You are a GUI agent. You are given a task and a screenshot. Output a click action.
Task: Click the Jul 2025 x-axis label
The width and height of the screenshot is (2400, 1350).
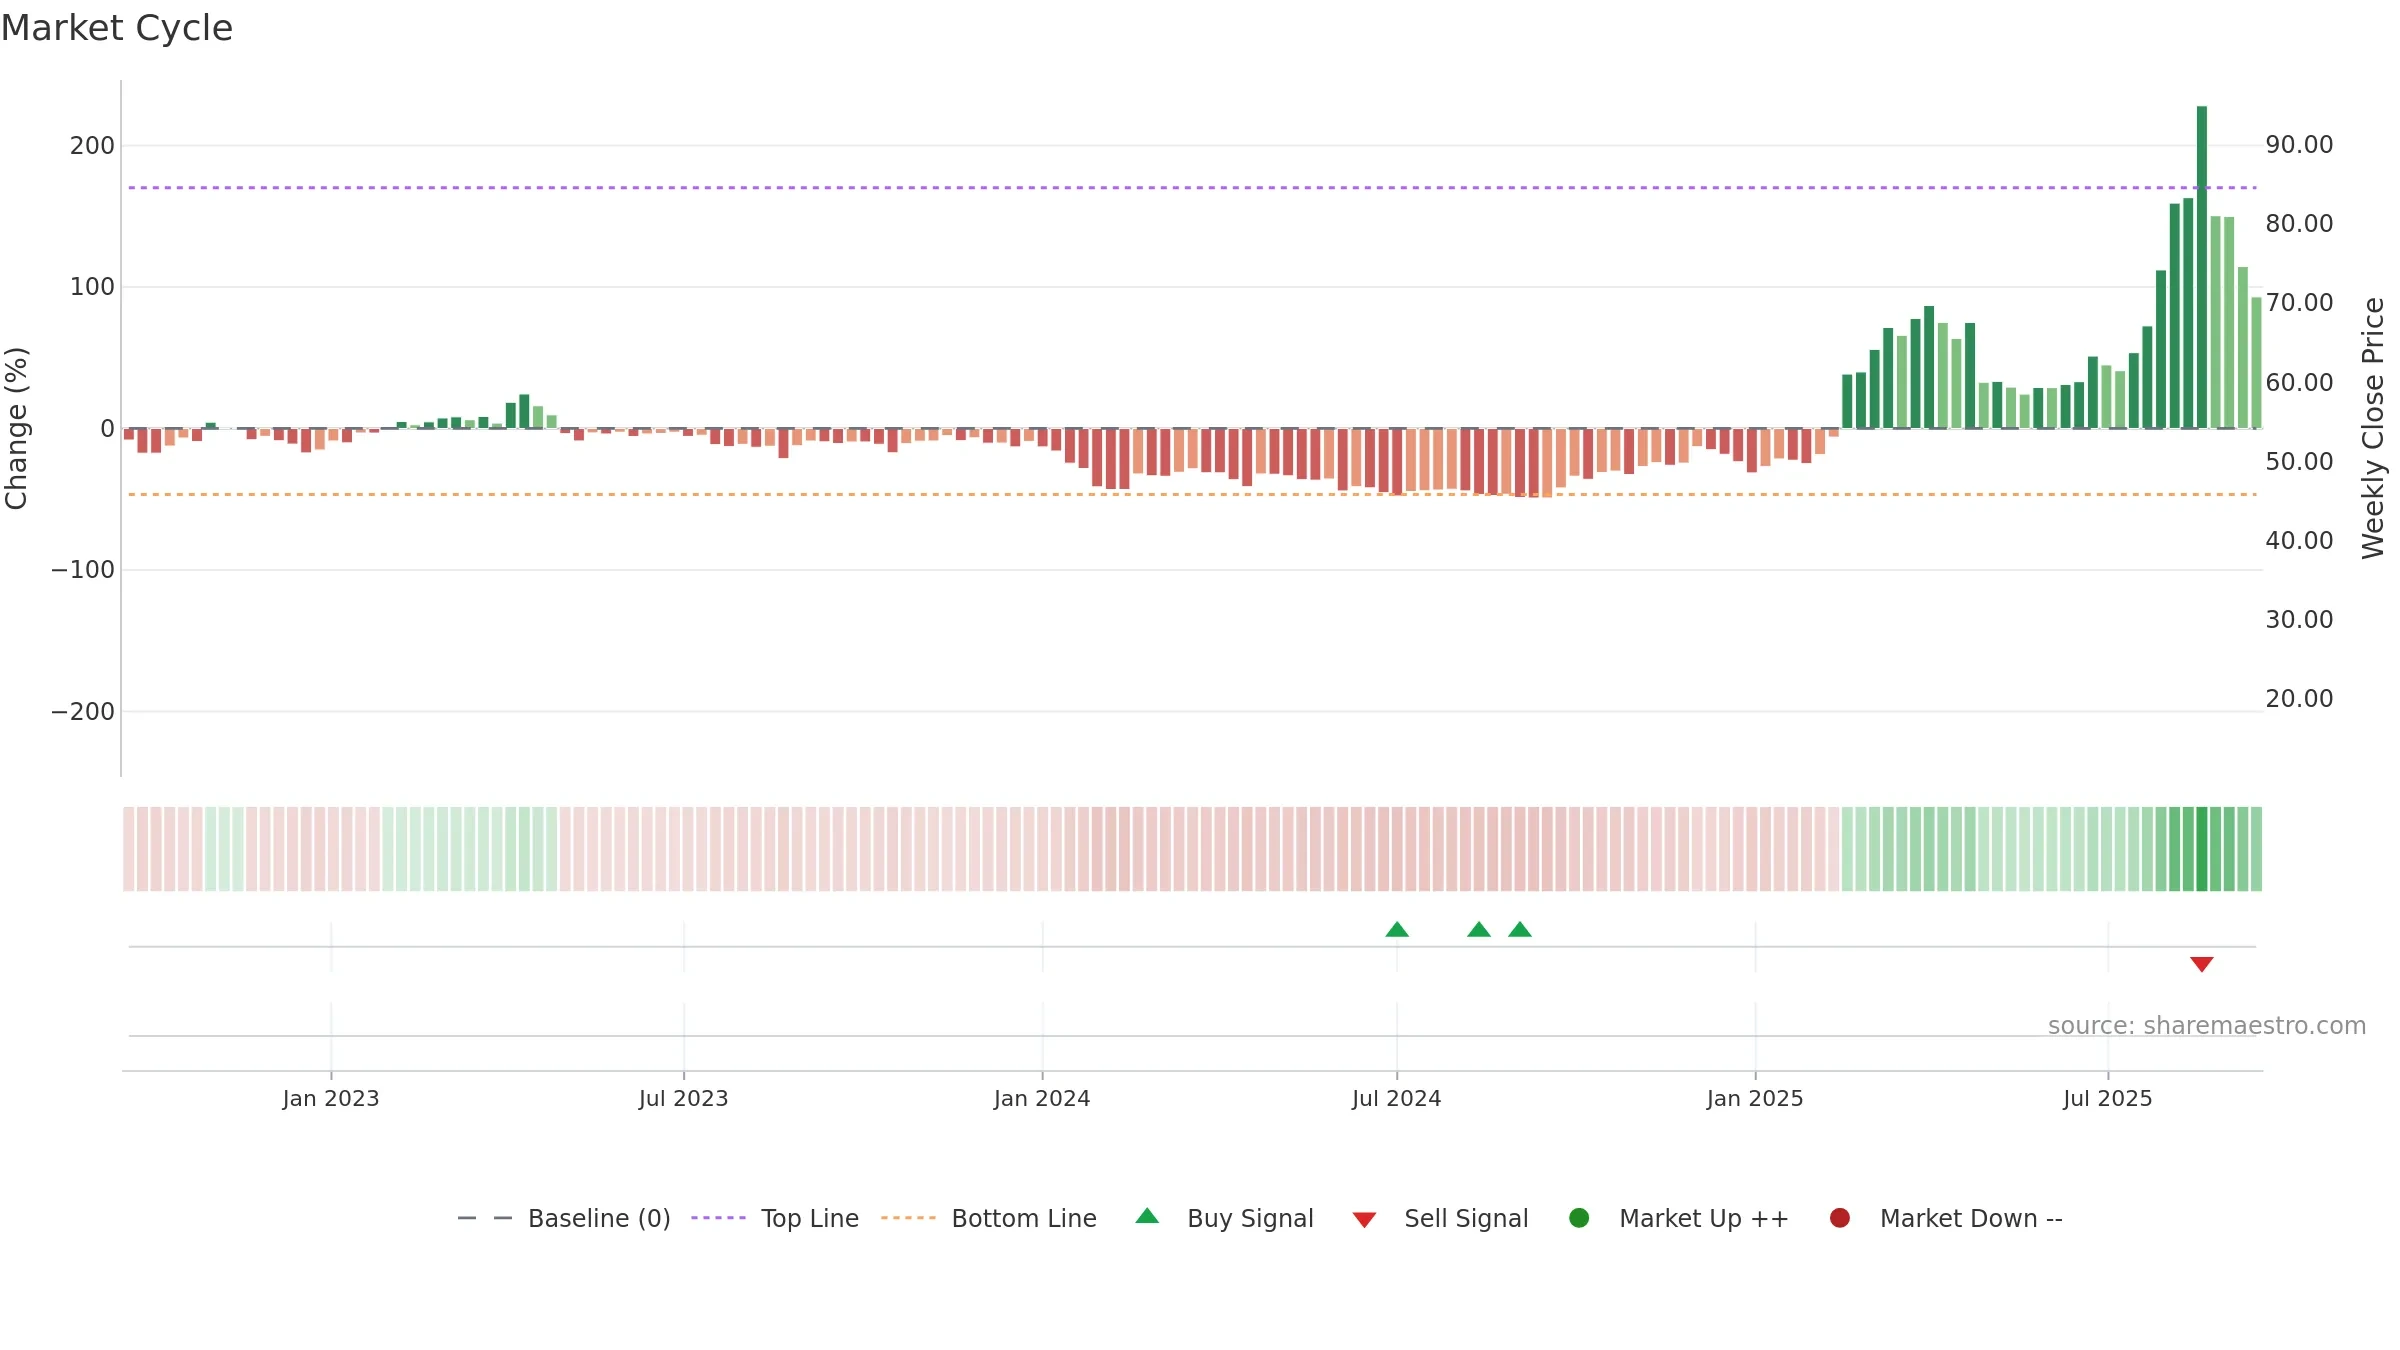(x=2108, y=1099)
